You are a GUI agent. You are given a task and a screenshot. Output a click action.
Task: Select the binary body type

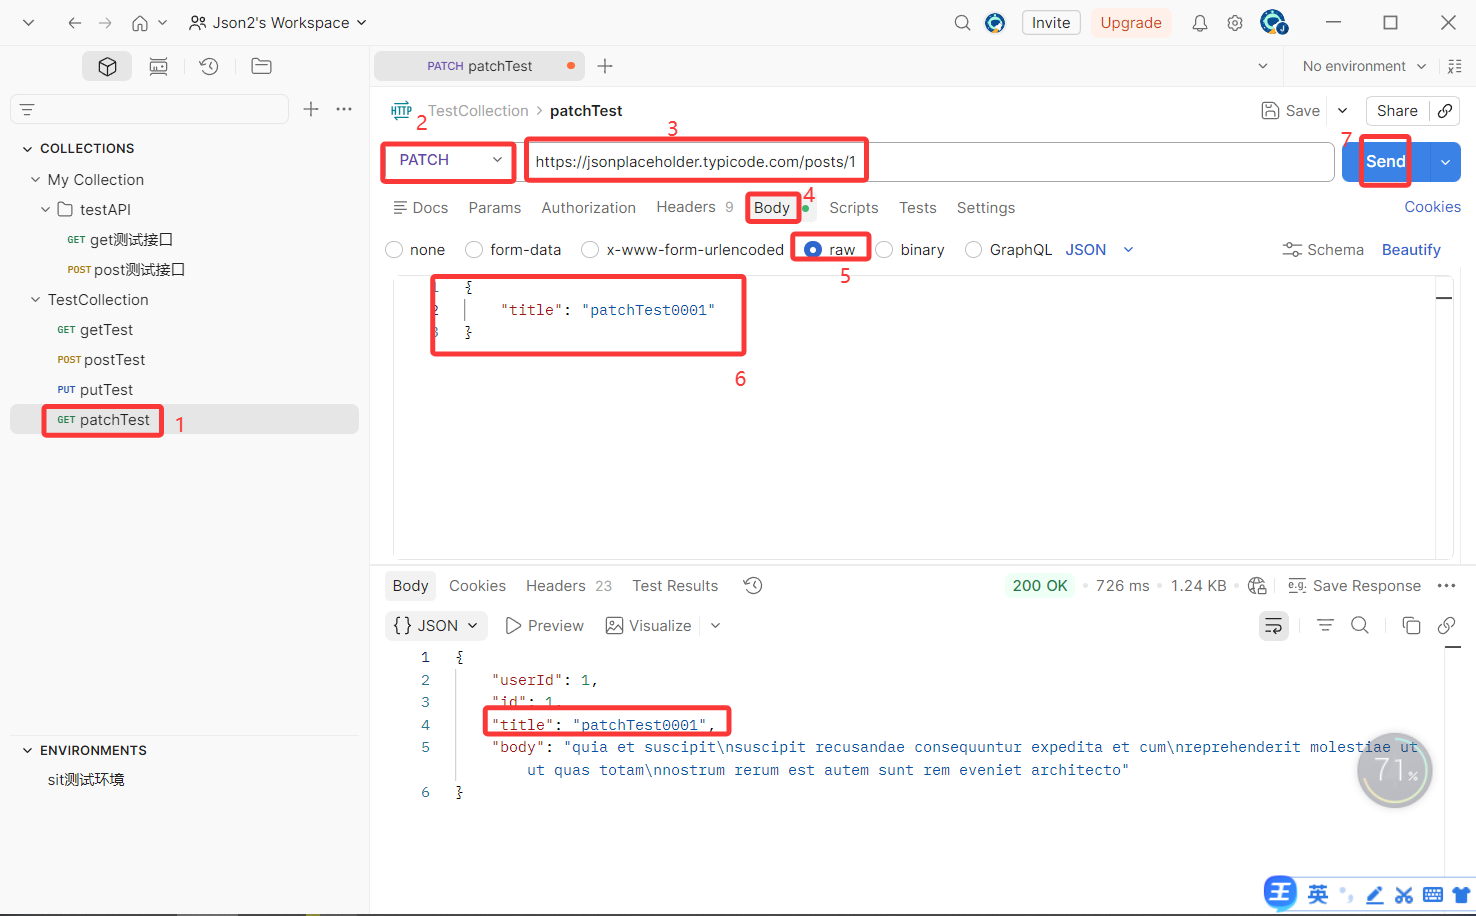click(x=884, y=250)
